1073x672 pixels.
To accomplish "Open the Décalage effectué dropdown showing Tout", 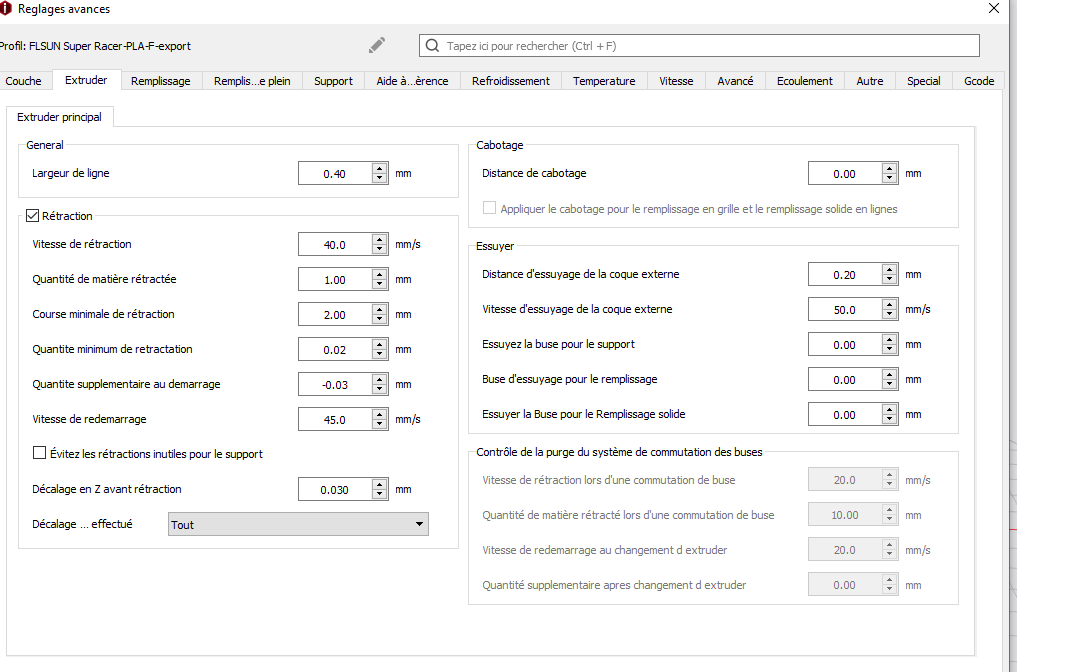I will tap(298, 524).
